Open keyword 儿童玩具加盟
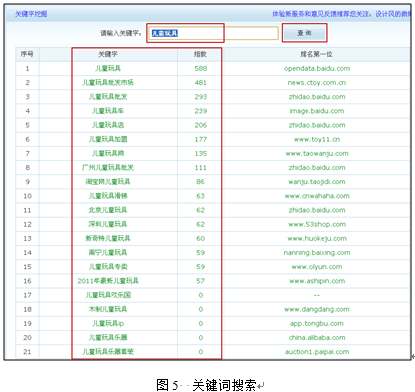 pos(108,139)
